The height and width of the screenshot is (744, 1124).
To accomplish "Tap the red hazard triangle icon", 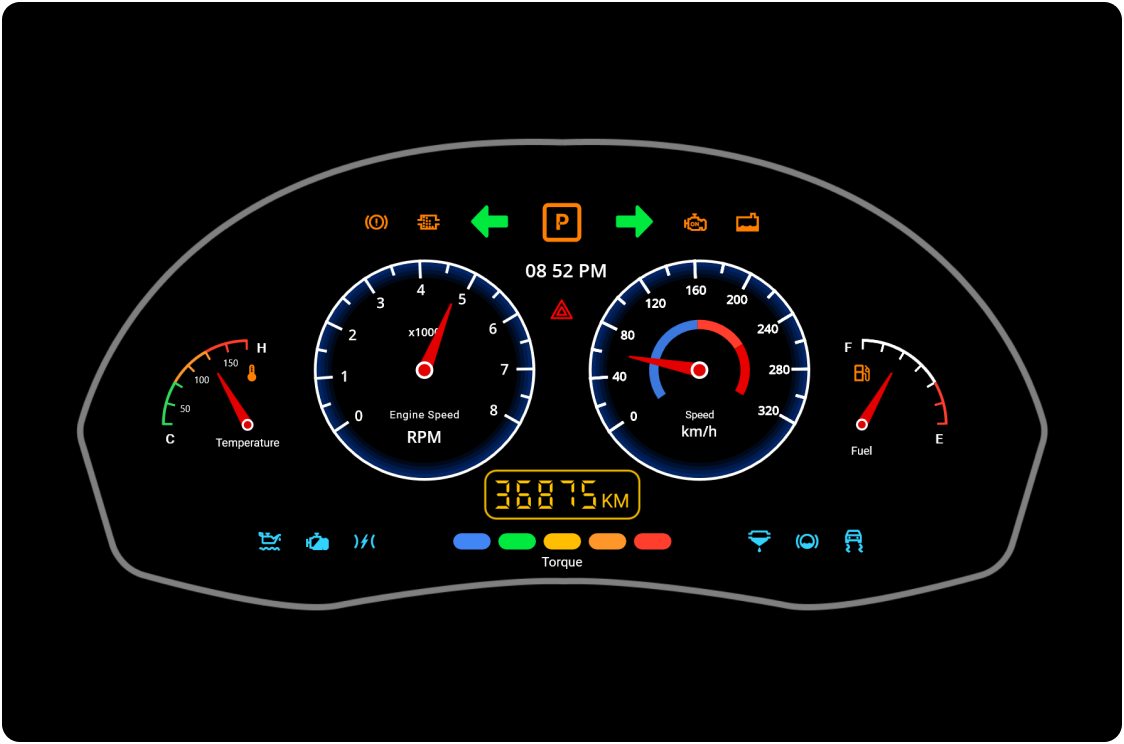I will (562, 310).
